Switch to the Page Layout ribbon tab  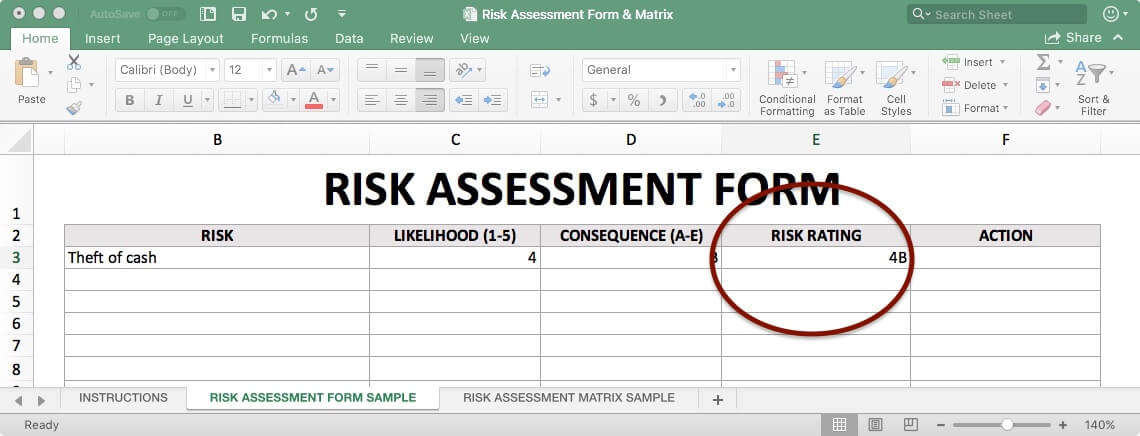click(185, 39)
